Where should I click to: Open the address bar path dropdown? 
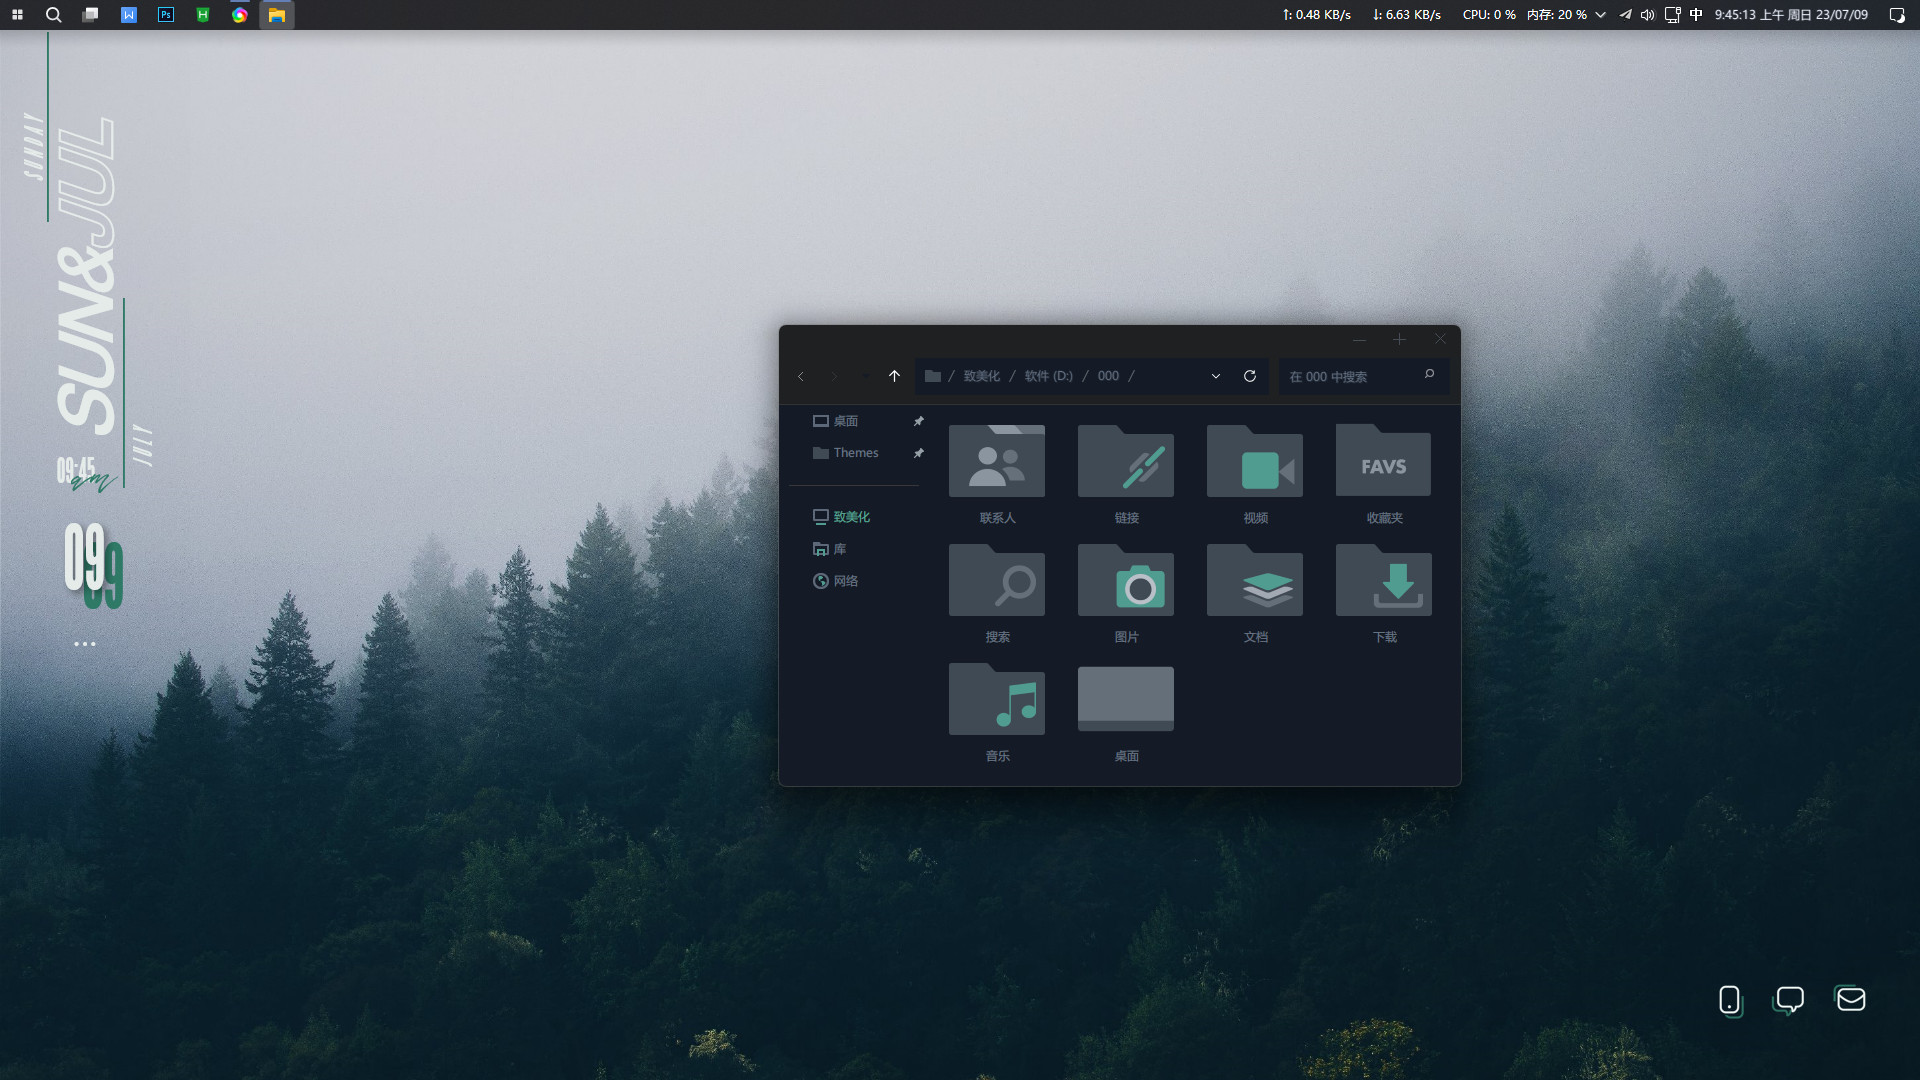pos(1215,376)
